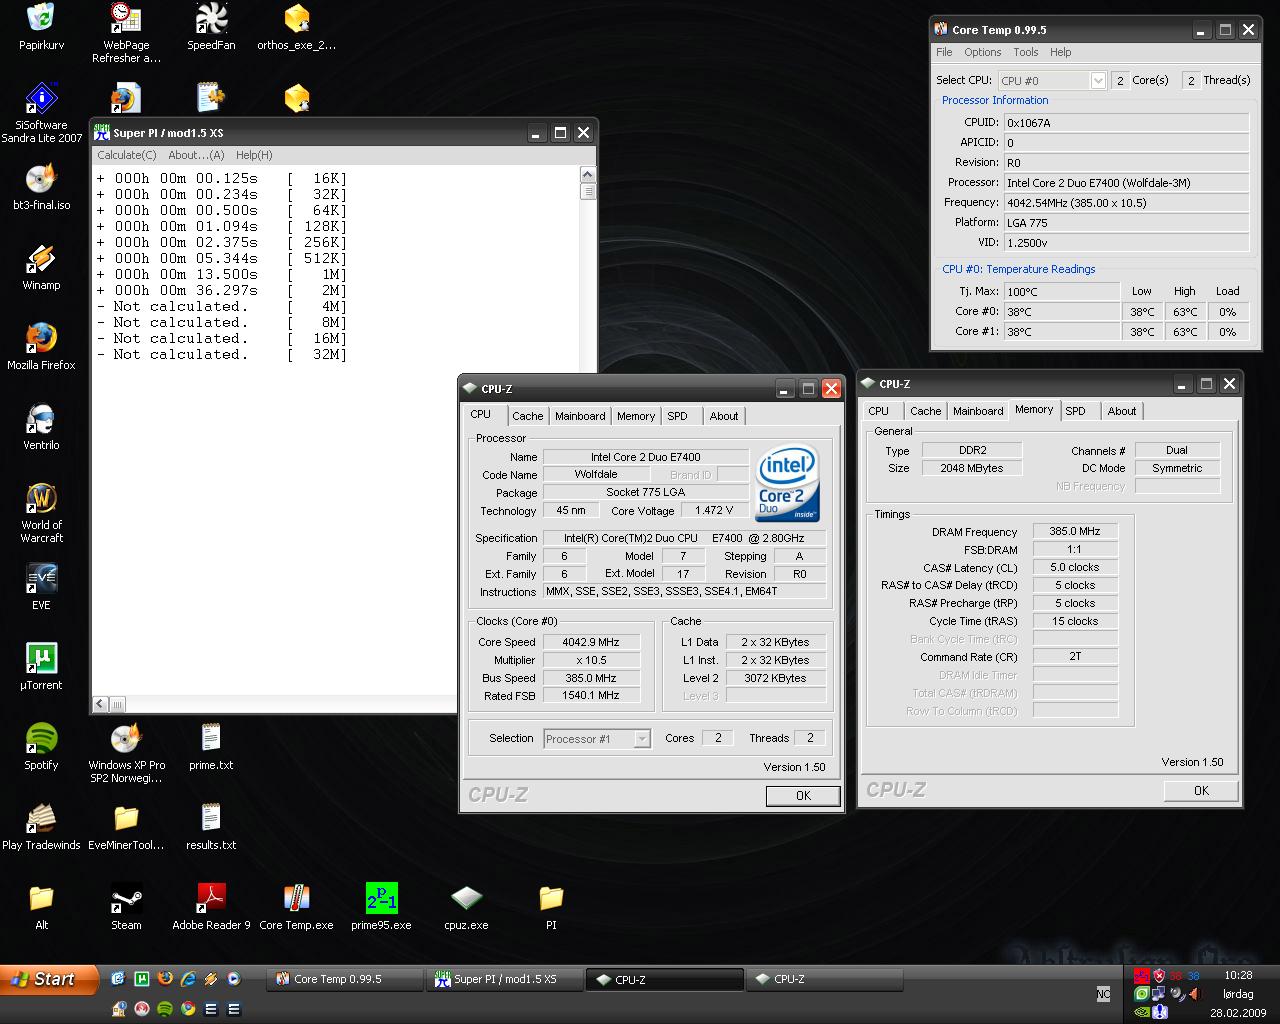This screenshot has width=1280, height=1024.
Task: Click the red security shield tray icon
Action: [1159, 975]
